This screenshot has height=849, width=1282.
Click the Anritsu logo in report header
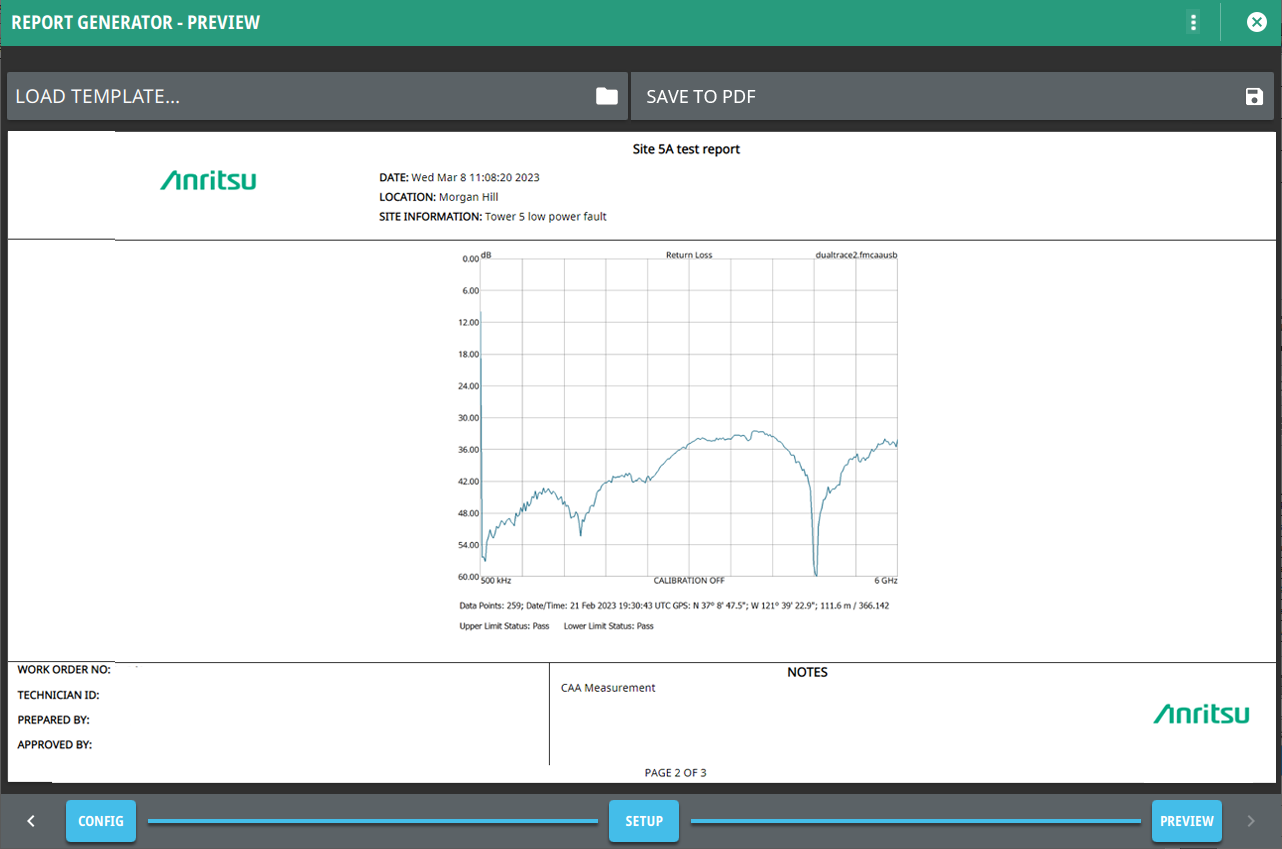208,180
